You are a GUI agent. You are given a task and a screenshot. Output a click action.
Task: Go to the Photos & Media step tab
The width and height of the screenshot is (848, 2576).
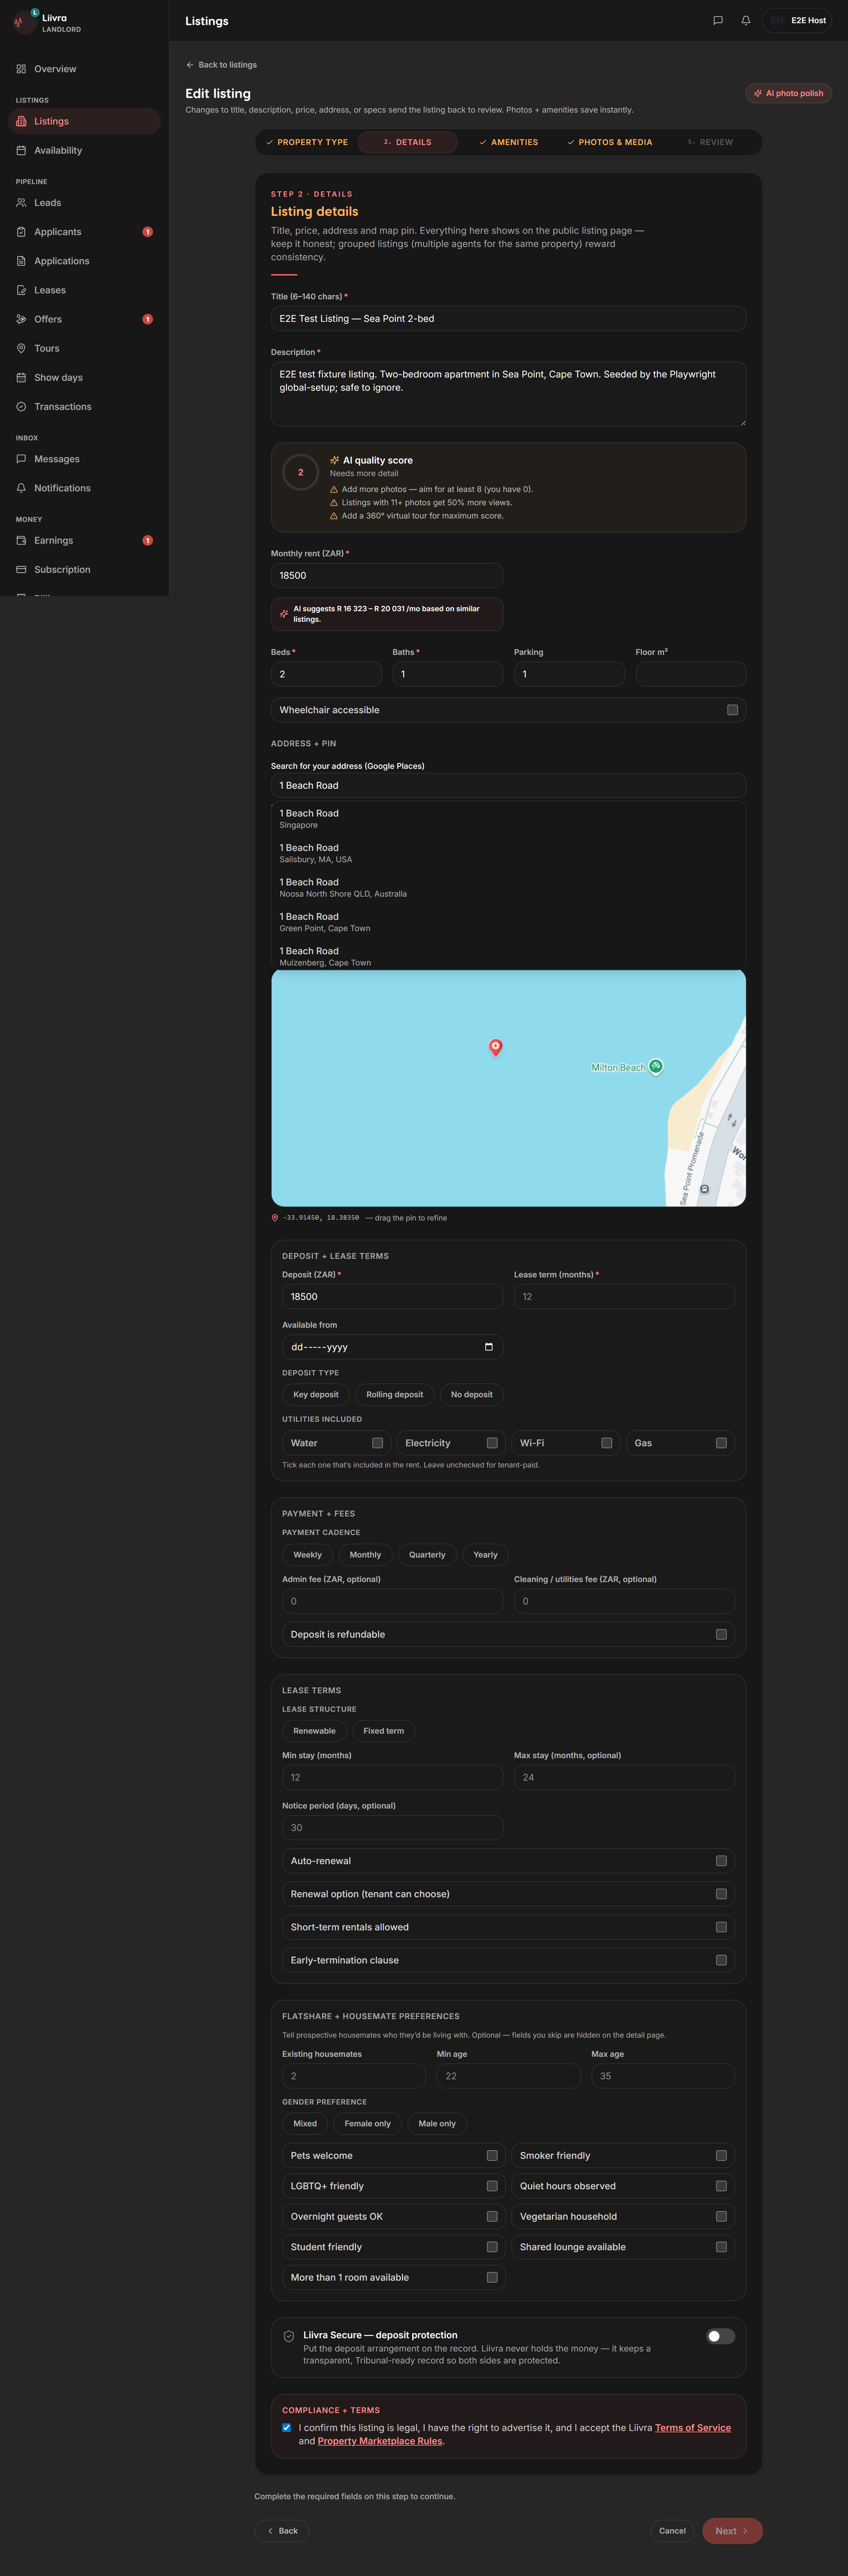(609, 142)
